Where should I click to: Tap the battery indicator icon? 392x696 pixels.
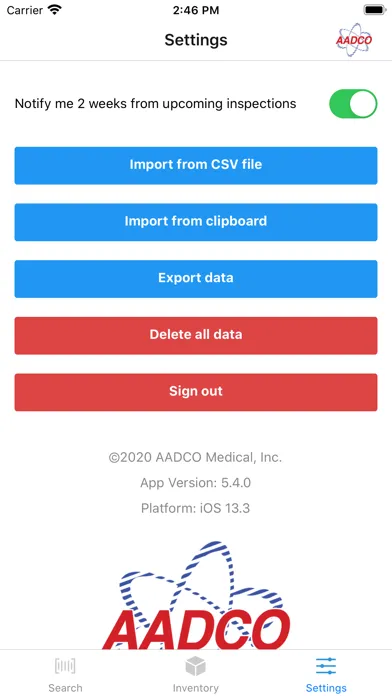click(x=375, y=10)
